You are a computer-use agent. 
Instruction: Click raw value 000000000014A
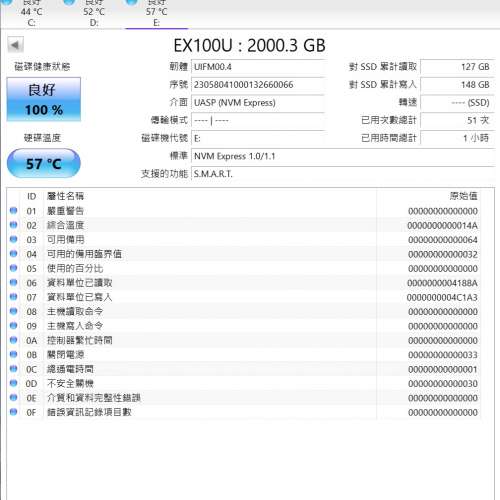[442, 226]
